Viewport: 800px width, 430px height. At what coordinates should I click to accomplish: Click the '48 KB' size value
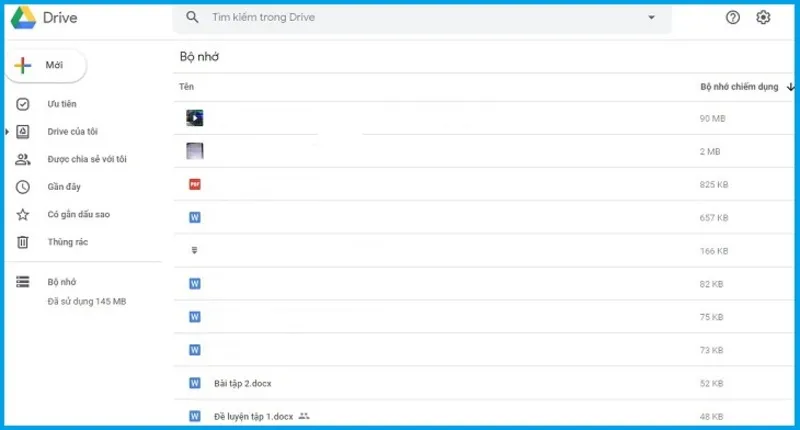pyautogui.click(x=711, y=417)
